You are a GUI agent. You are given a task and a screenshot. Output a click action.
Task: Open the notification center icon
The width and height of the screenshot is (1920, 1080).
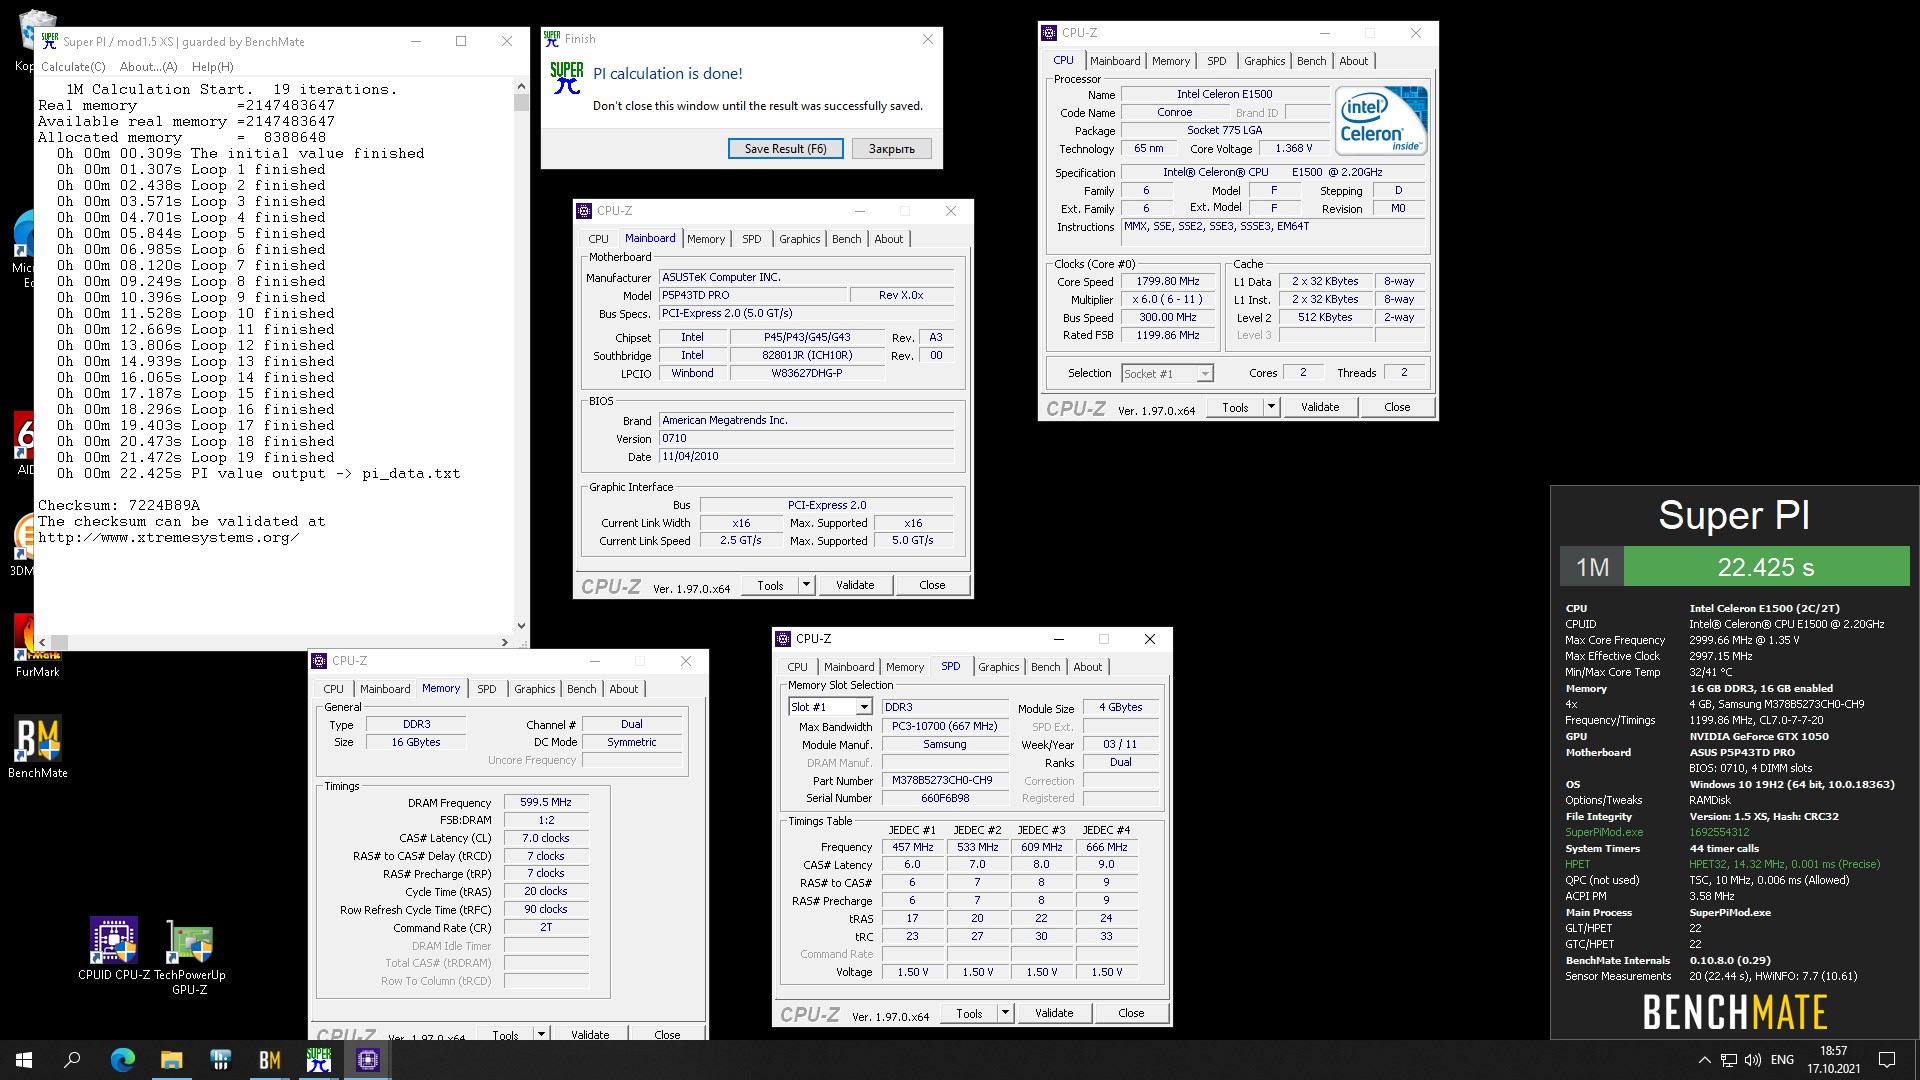pos(1887,1060)
